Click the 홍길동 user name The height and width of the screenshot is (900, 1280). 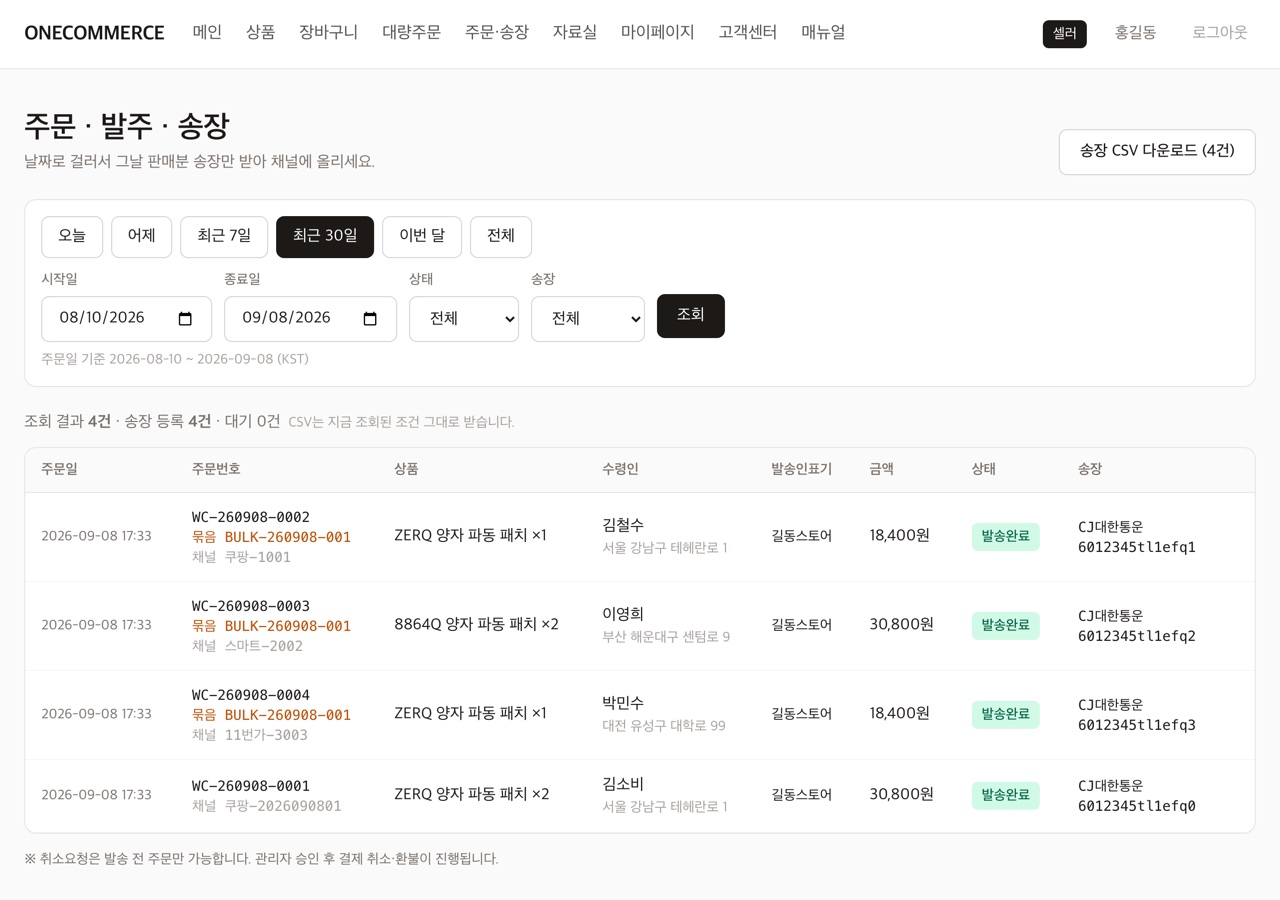1135,33
